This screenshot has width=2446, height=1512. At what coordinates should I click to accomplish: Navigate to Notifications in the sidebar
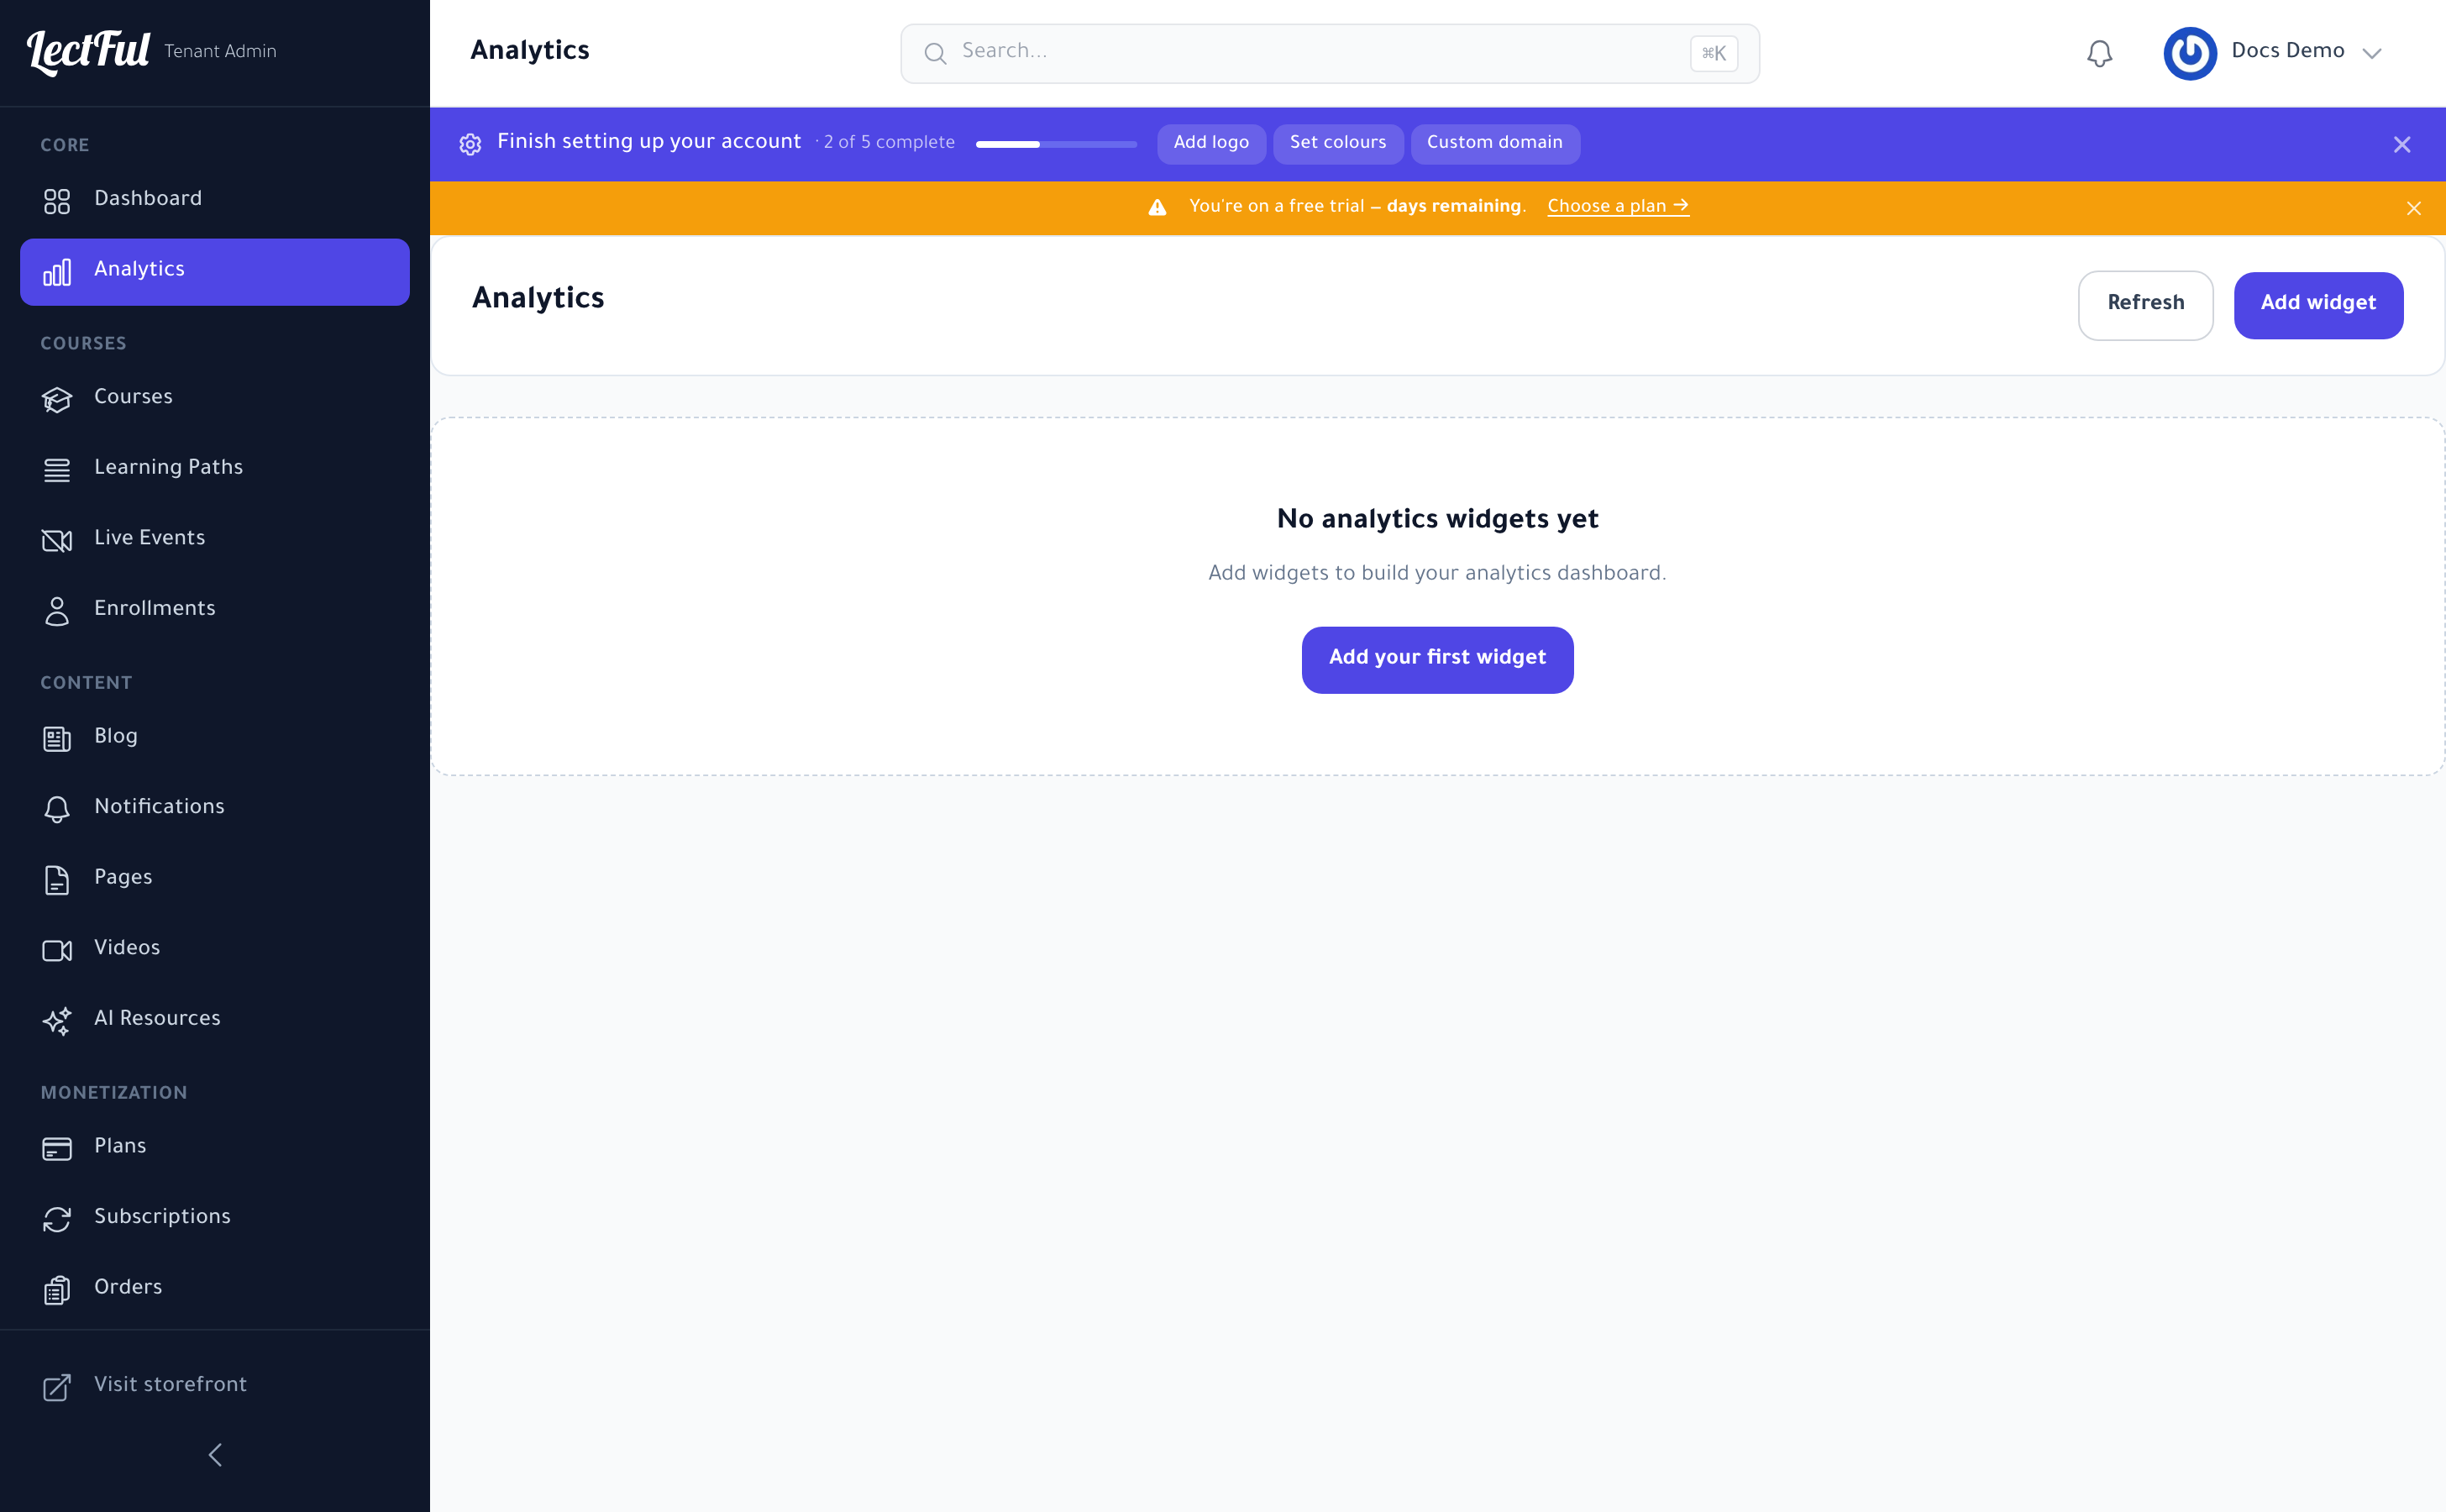click(215, 809)
